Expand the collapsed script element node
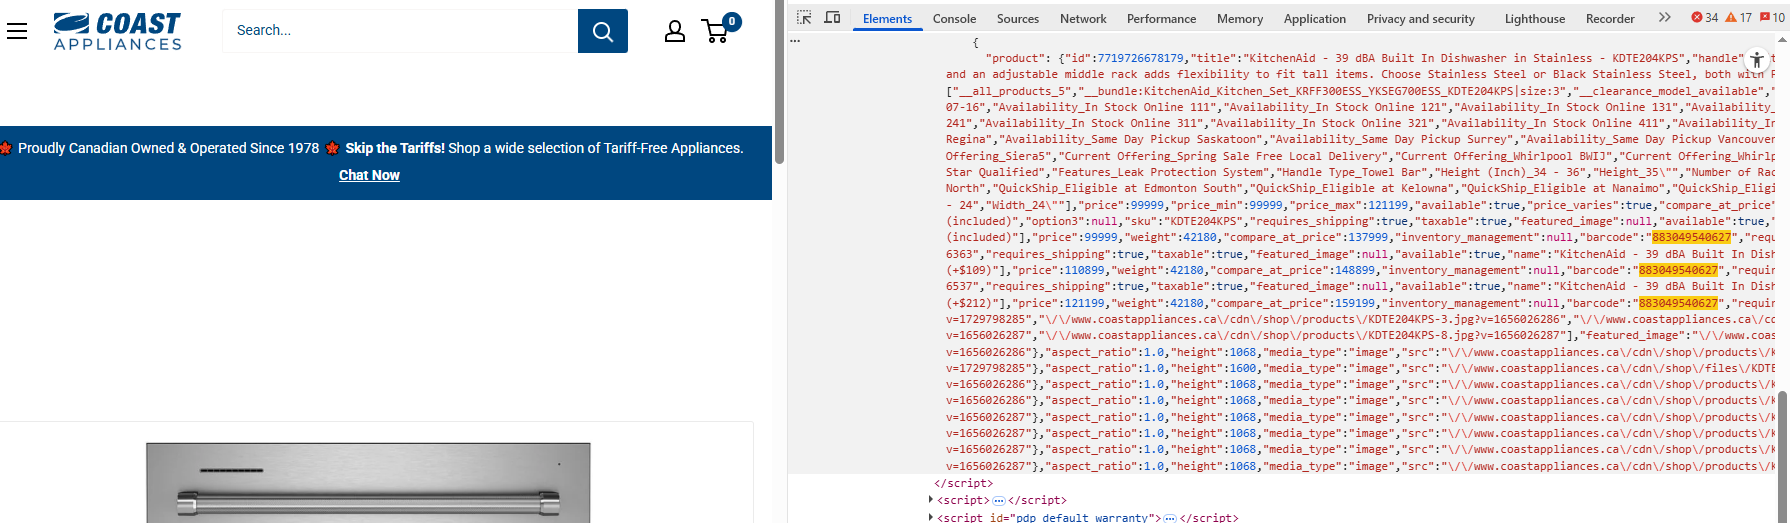Image resolution: width=1790 pixels, height=523 pixels. point(932,500)
